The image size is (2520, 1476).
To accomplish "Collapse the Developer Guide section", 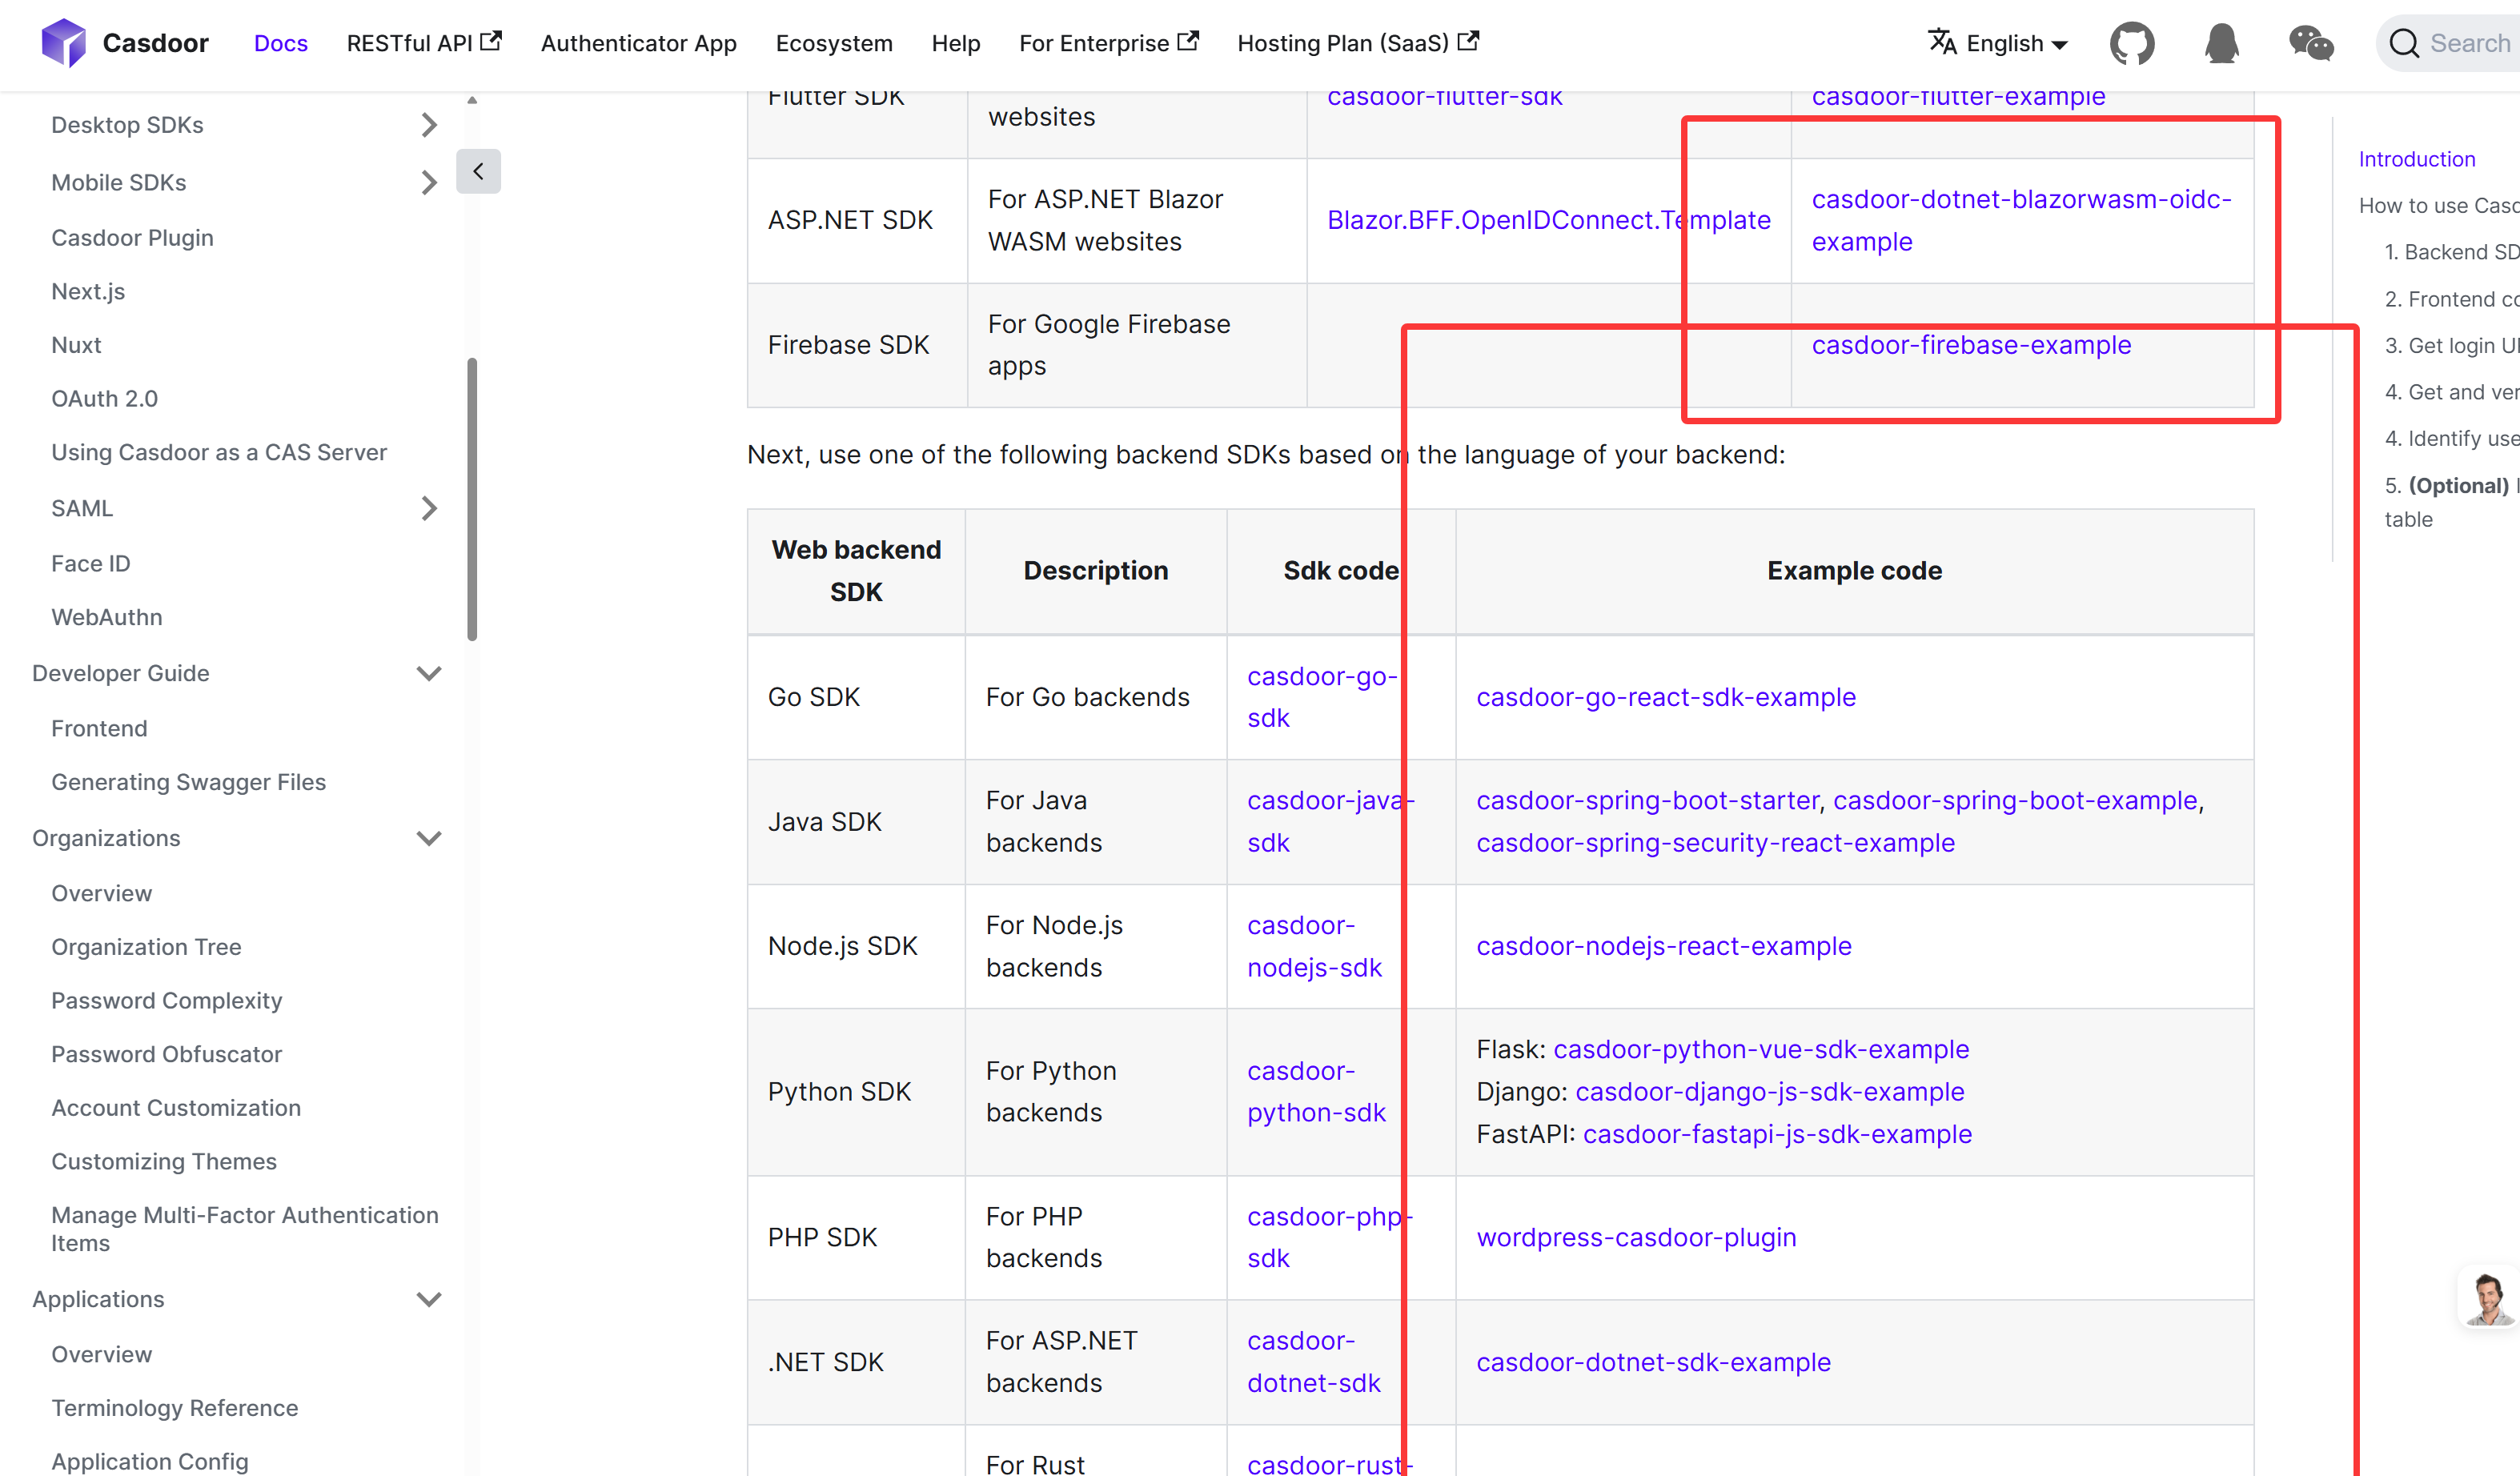I will tap(428, 673).
